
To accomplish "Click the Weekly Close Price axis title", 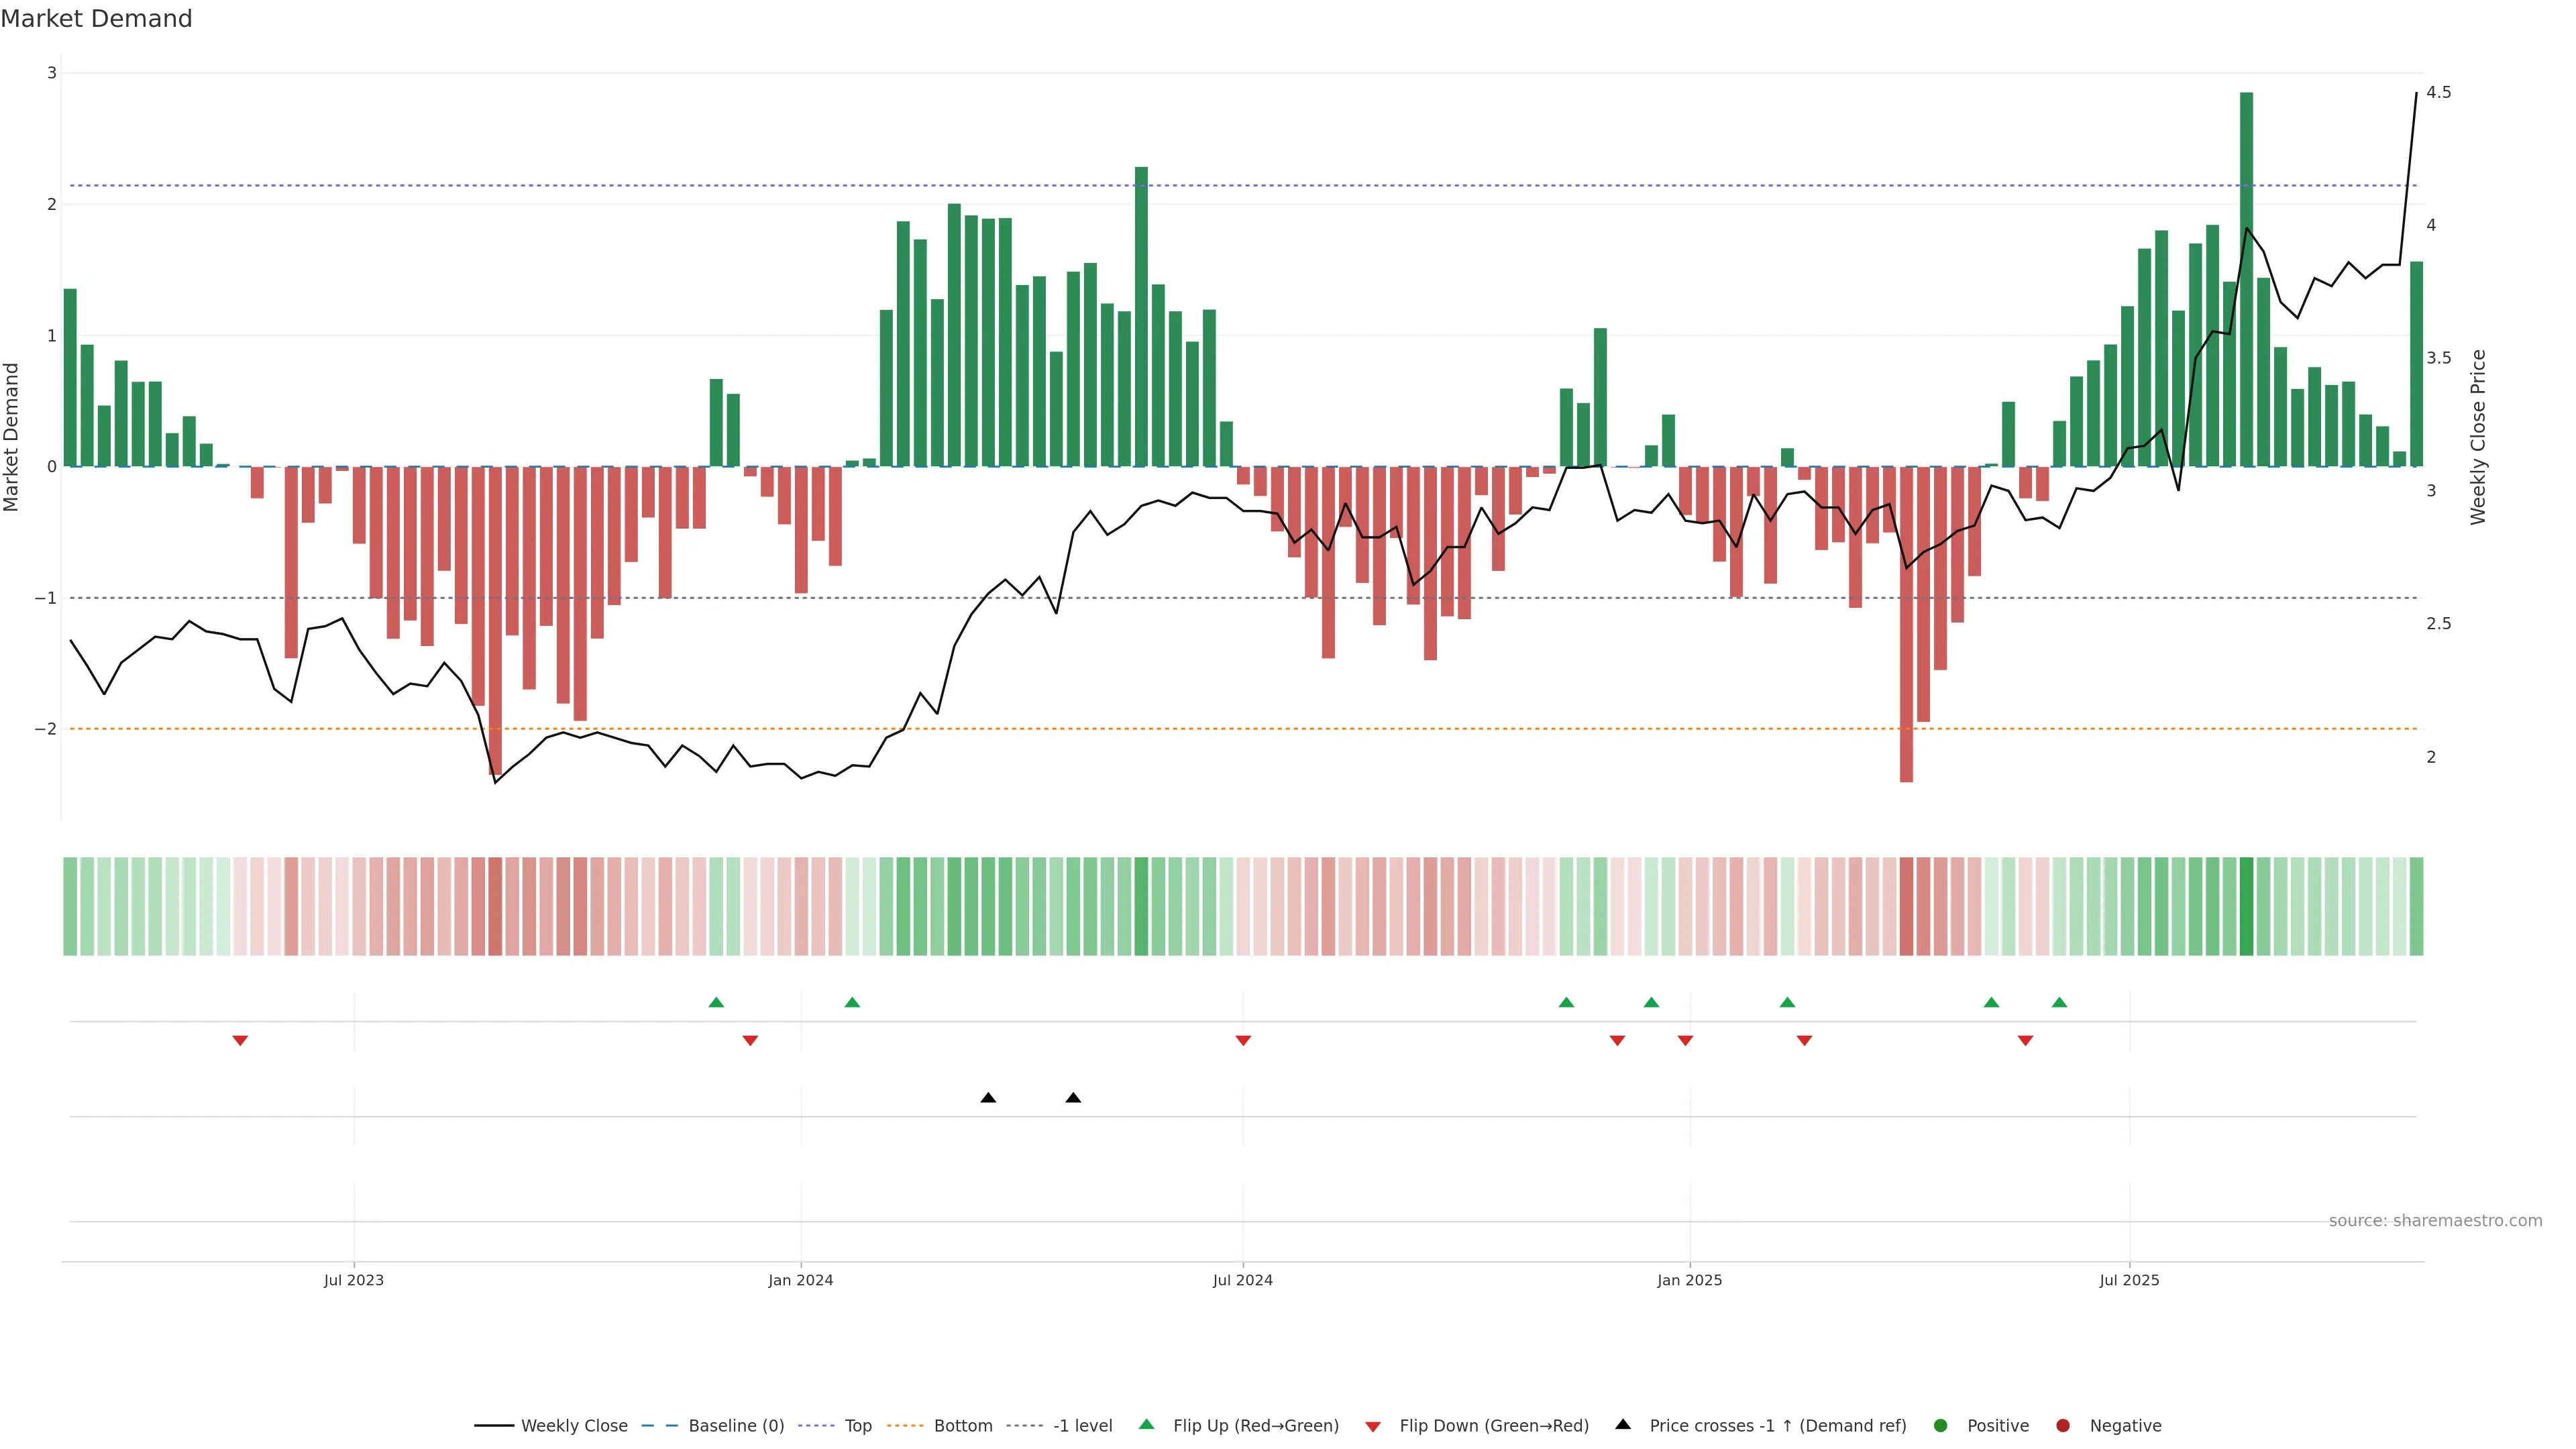I will point(2478,437).
